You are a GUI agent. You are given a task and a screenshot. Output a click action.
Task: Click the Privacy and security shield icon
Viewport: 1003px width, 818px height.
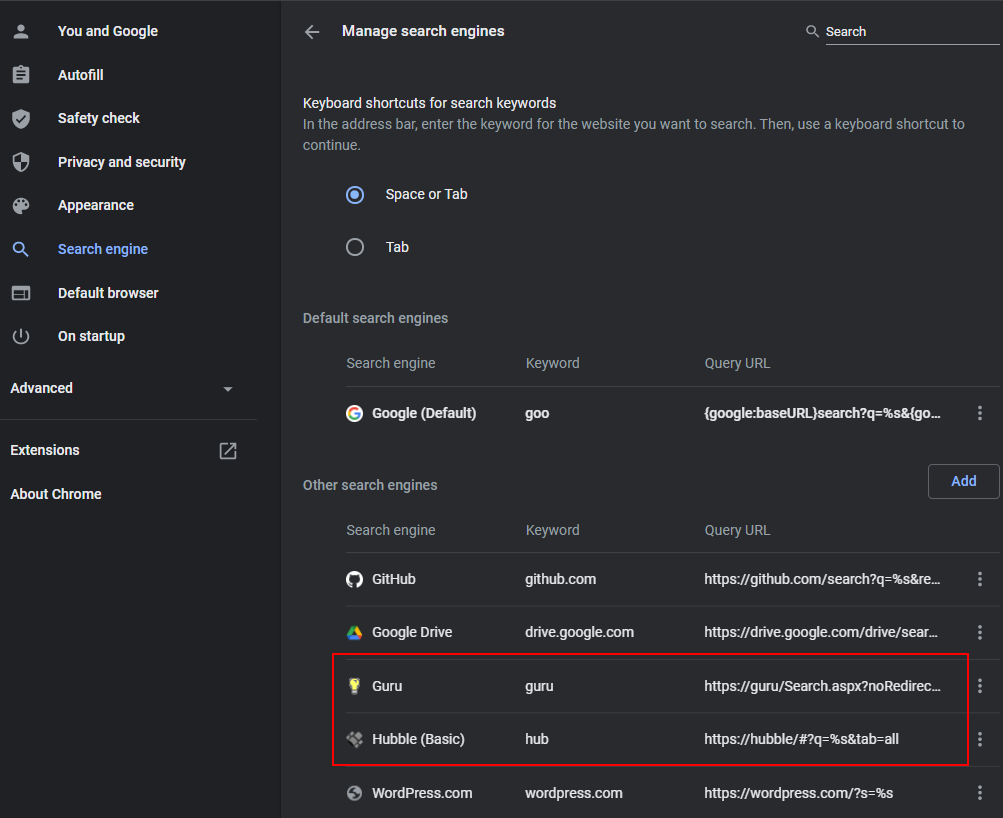click(21, 162)
